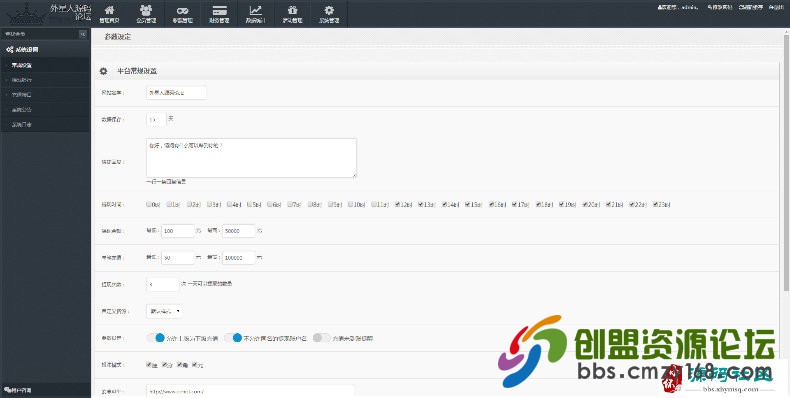Check the 3时 hour checkbox
Screen dimensions: 790x398
click(x=210, y=204)
